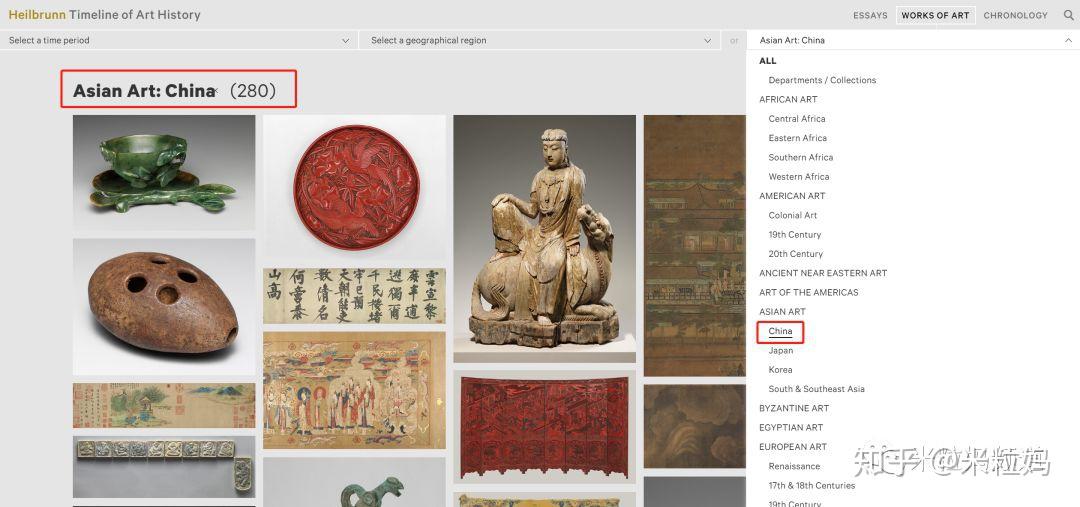Image resolution: width=1080 pixels, height=507 pixels.
Task: Choose Western Africa
Action: click(798, 176)
